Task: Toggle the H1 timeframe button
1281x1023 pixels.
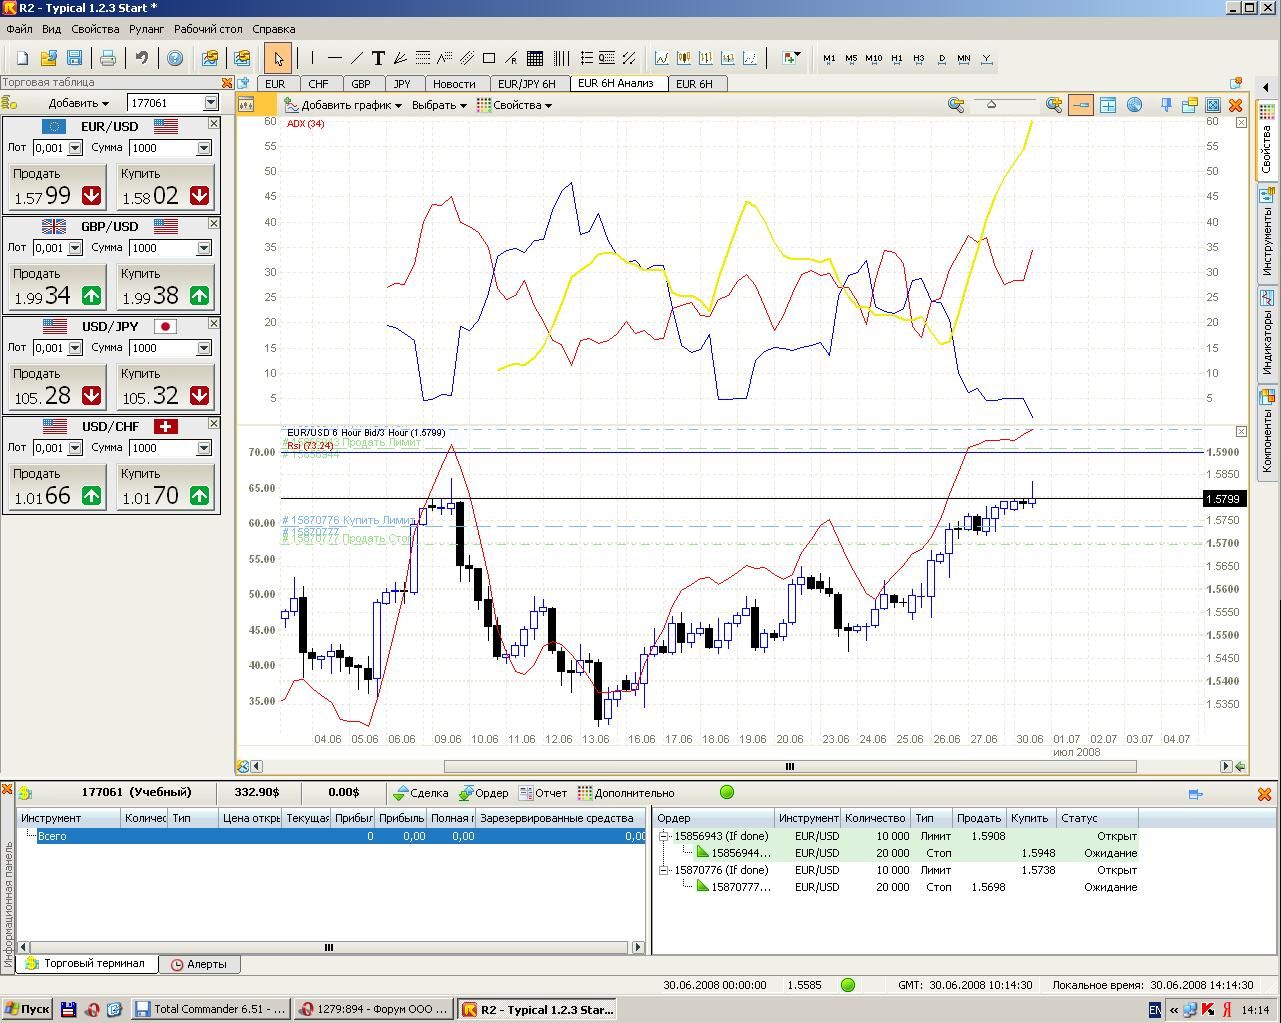Action: click(897, 58)
